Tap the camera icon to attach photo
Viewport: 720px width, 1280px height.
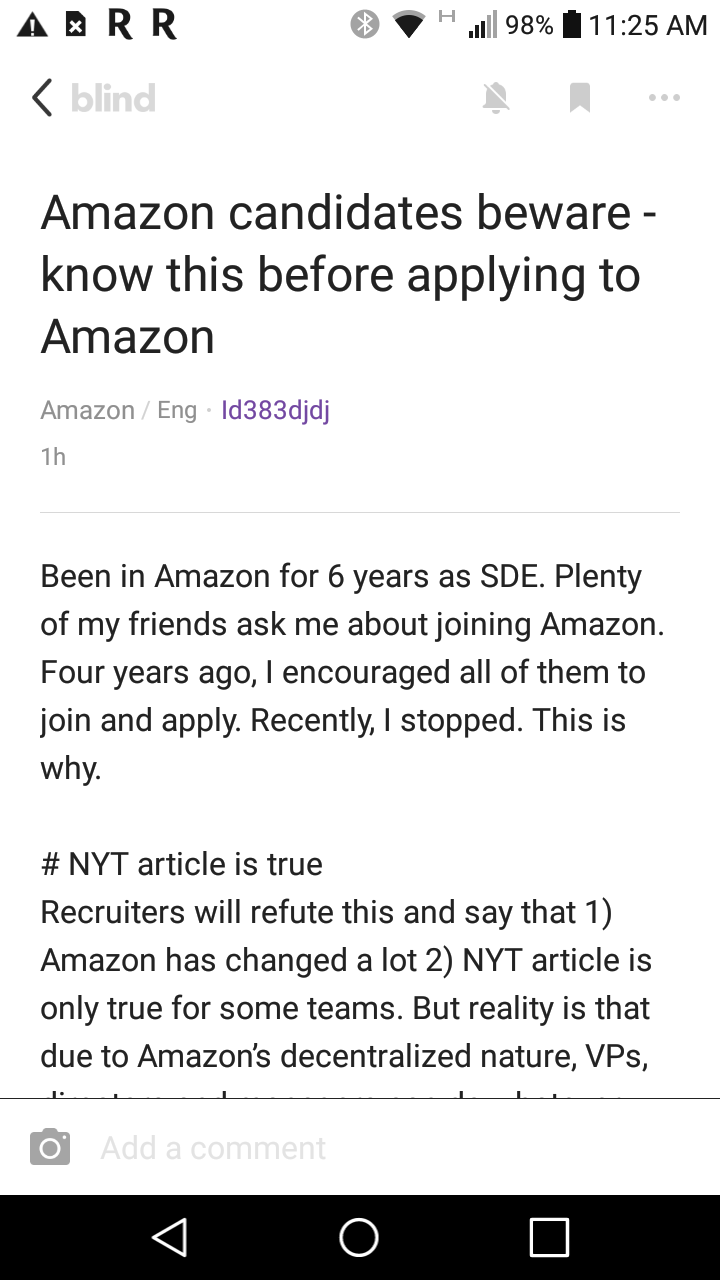[50, 1147]
